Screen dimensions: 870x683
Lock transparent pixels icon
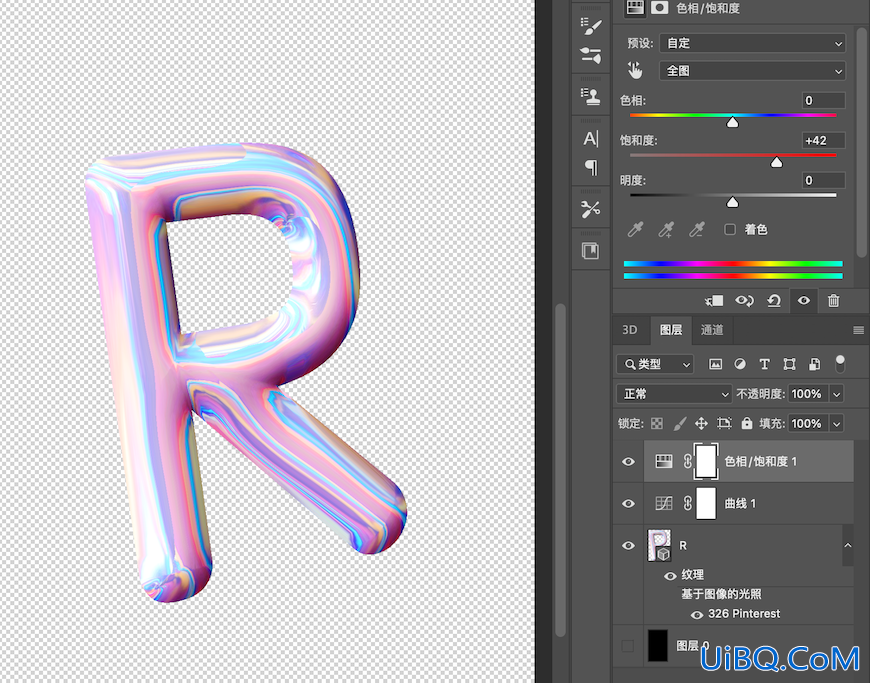click(657, 423)
